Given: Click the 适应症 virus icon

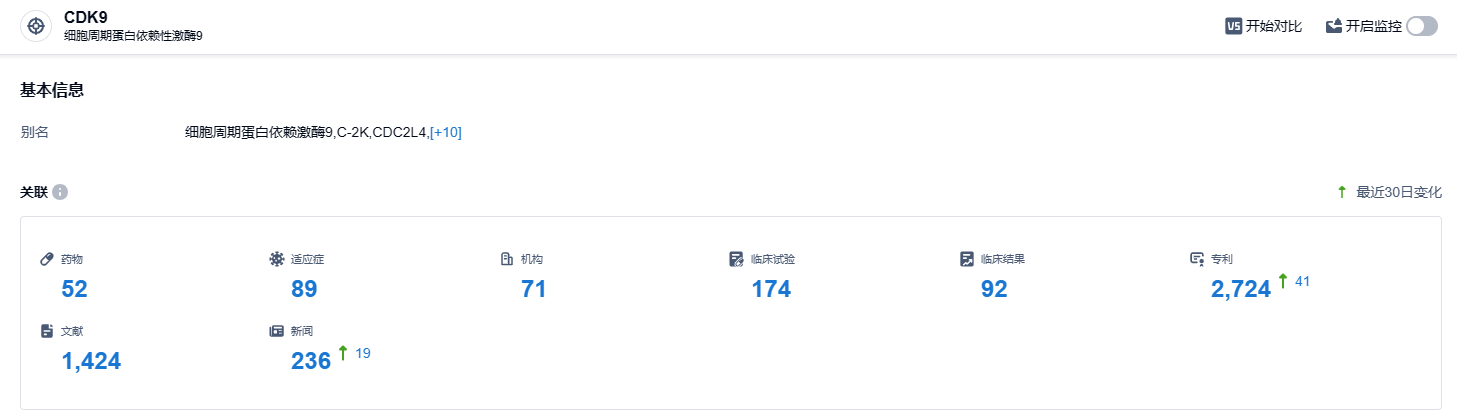Looking at the screenshot, I should point(277,259).
